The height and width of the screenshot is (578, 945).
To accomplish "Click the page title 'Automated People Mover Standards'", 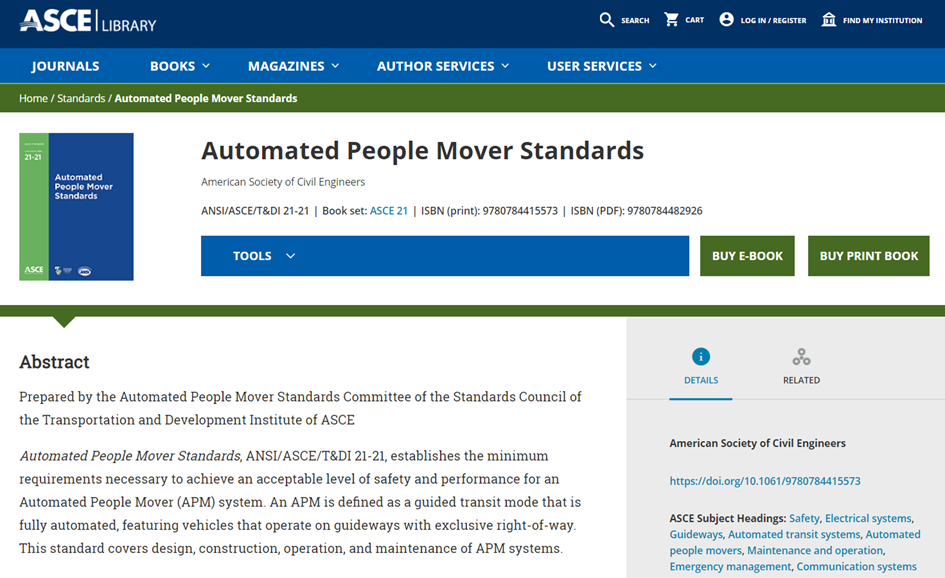I will (x=422, y=151).
